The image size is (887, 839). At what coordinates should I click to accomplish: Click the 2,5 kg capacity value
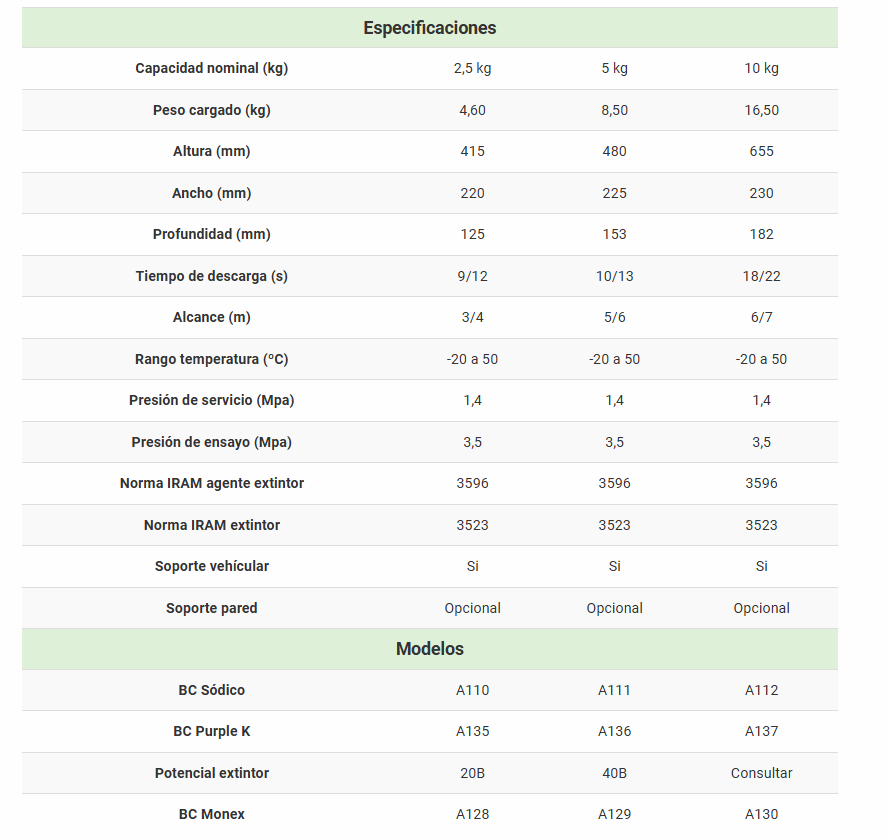[472, 69]
